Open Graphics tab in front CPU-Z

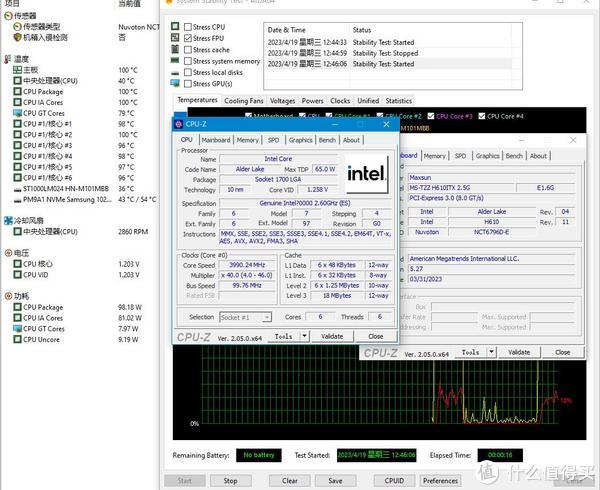(x=300, y=140)
